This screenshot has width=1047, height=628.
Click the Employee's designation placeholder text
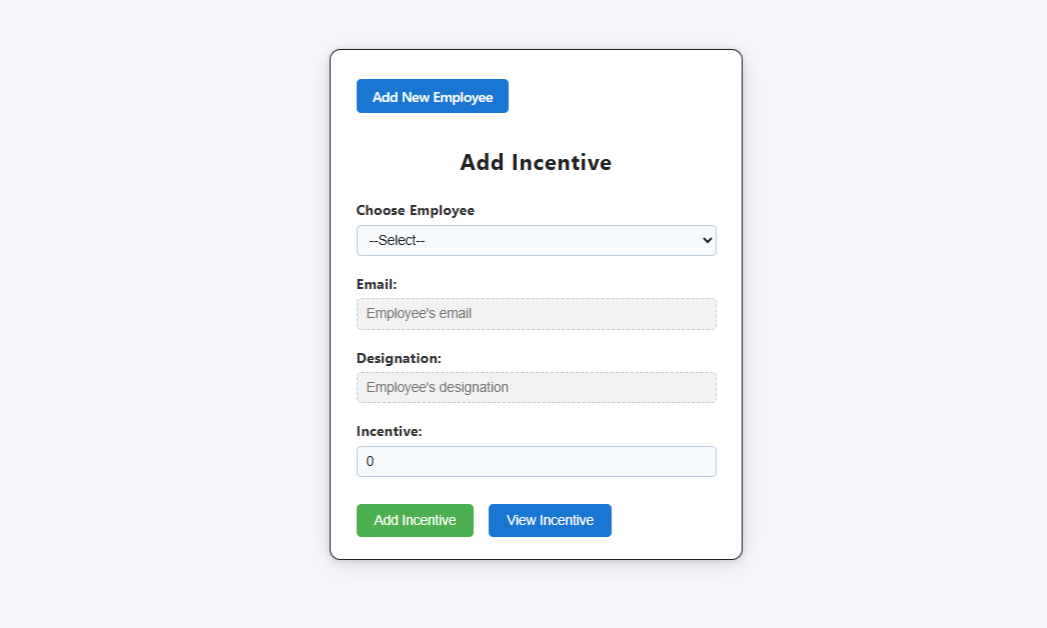(x=440, y=387)
